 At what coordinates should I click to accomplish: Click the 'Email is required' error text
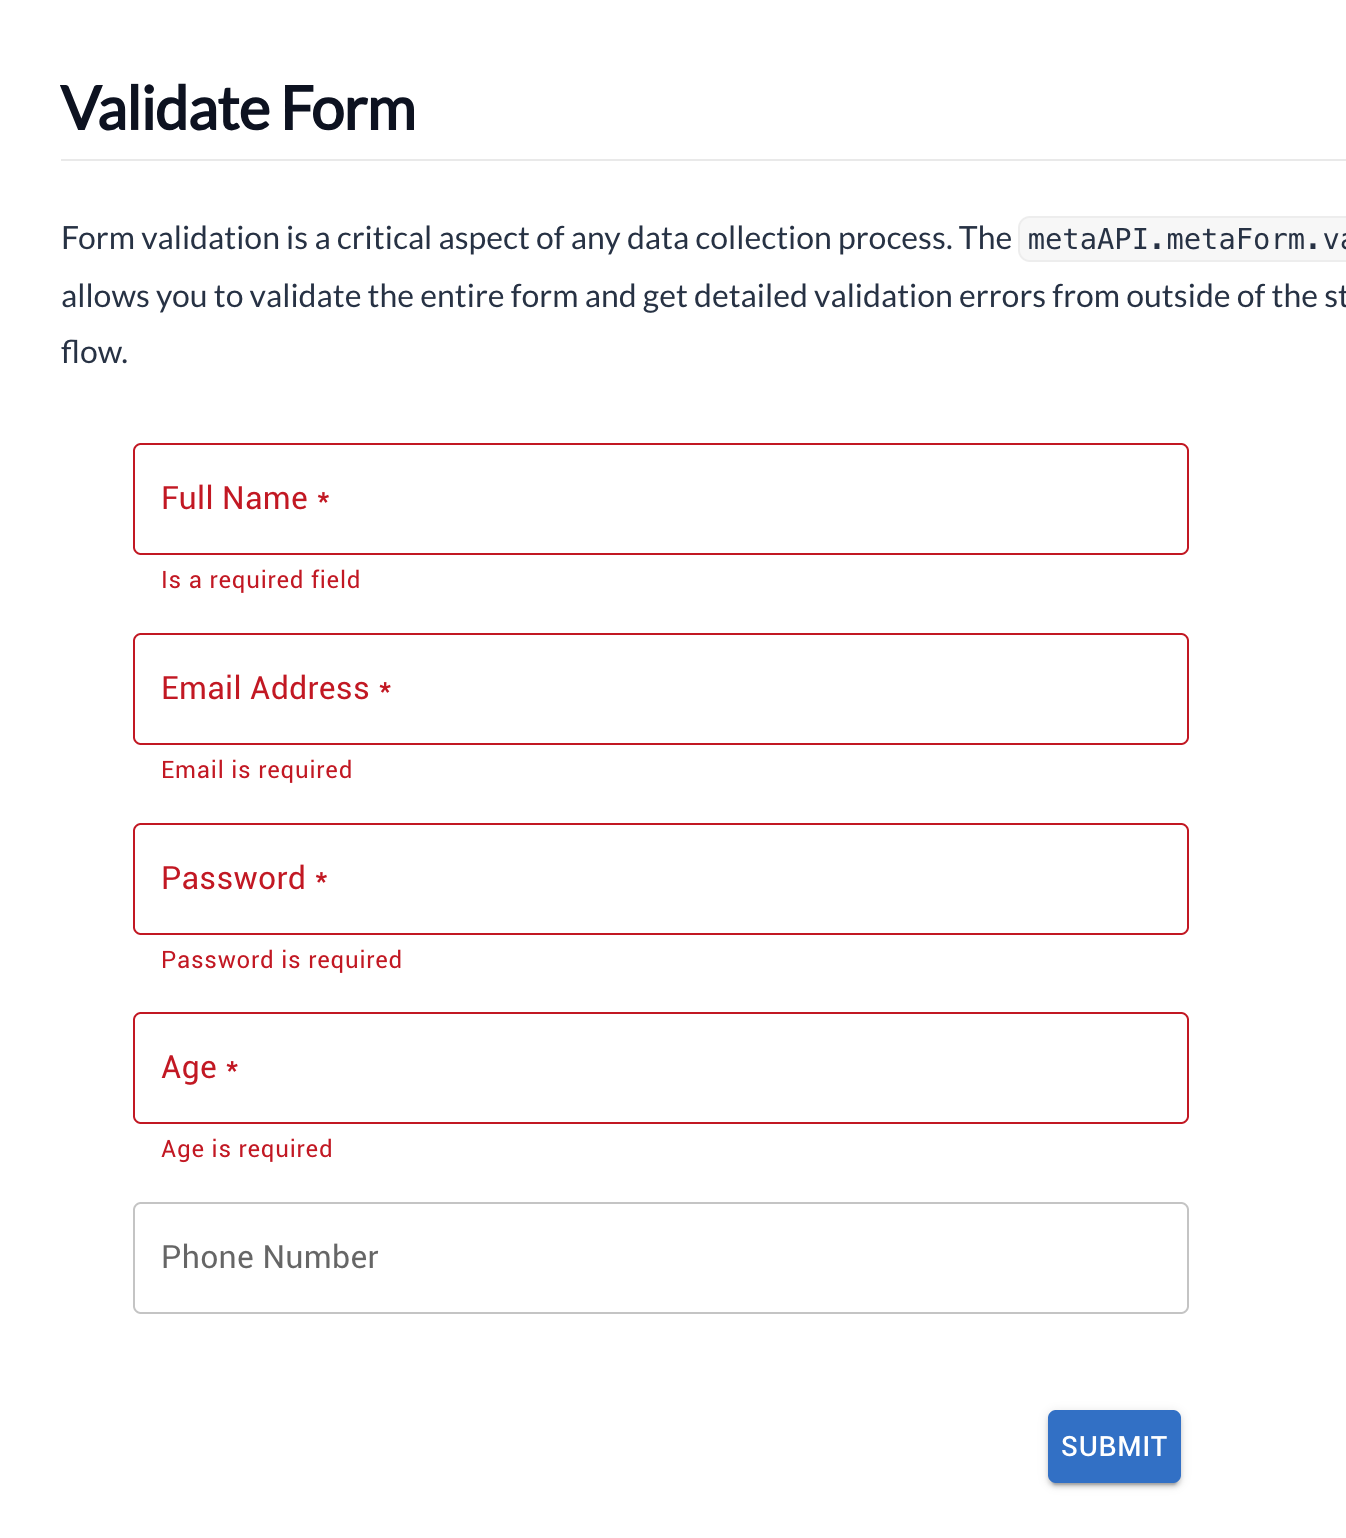pos(257,770)
